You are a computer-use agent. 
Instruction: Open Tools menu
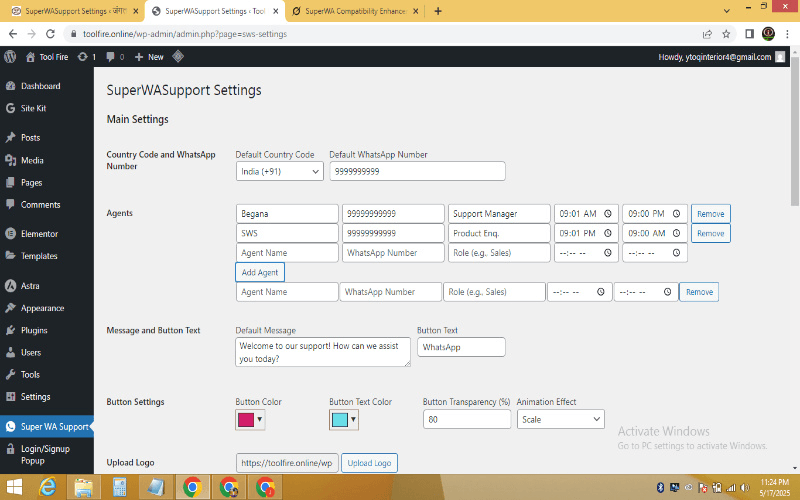(30, 374)
